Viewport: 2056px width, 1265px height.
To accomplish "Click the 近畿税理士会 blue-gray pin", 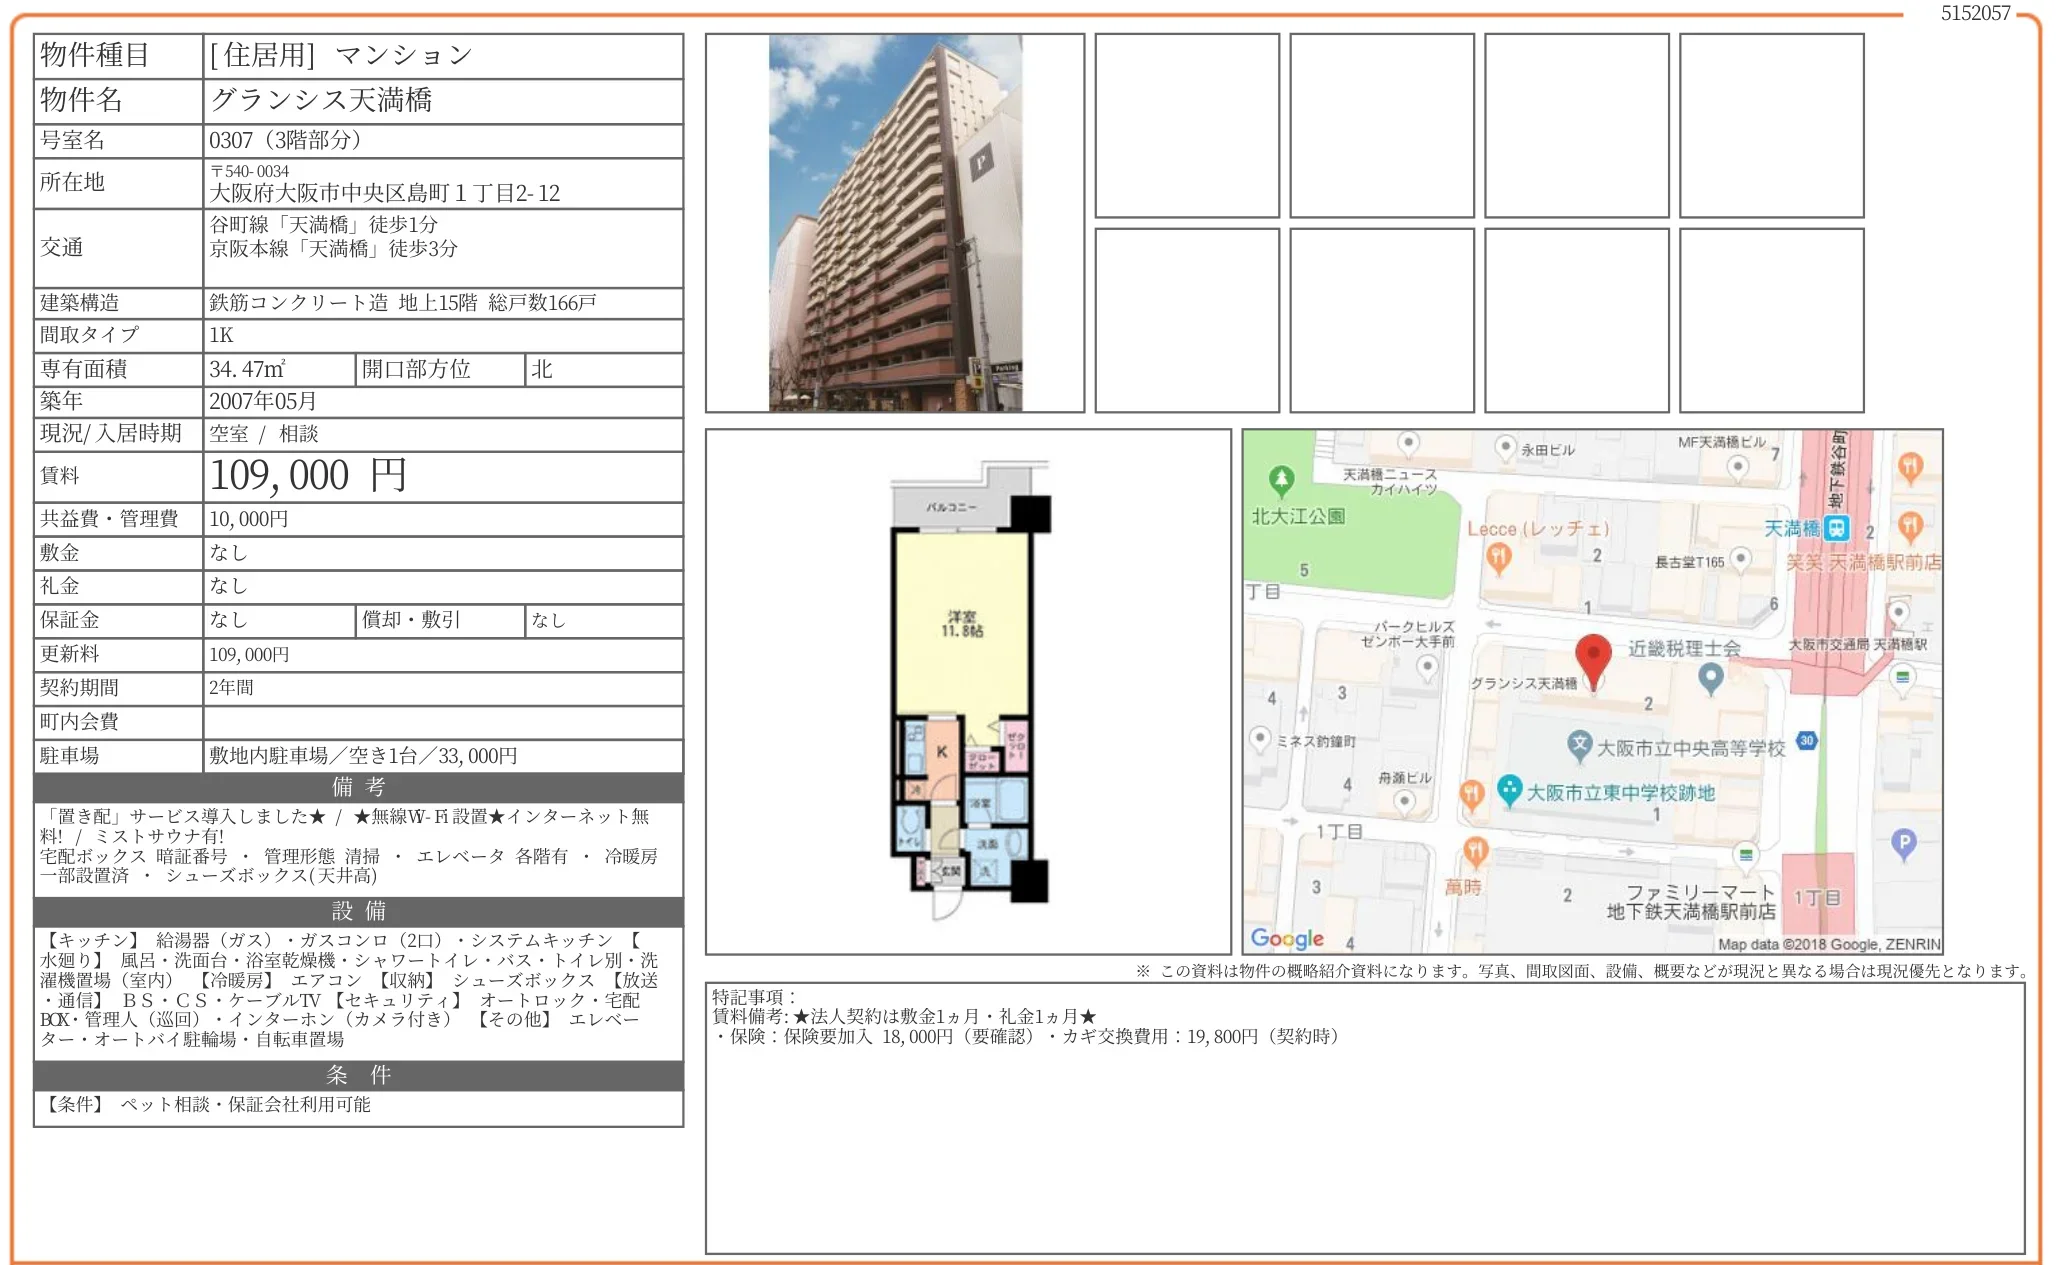I will tap(1710, 678).
